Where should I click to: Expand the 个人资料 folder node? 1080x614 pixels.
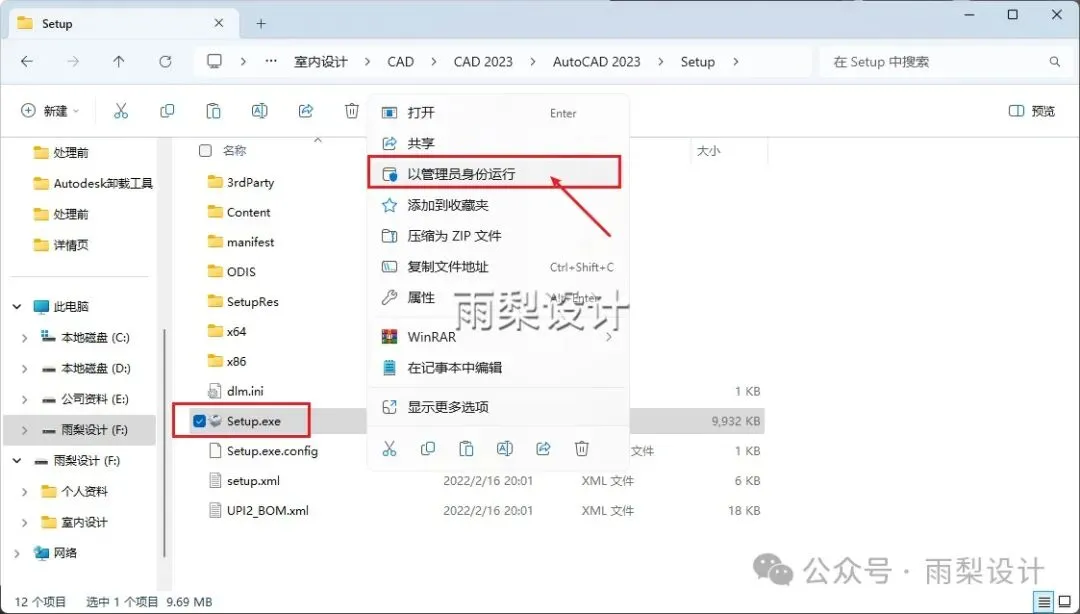point(25,491)
